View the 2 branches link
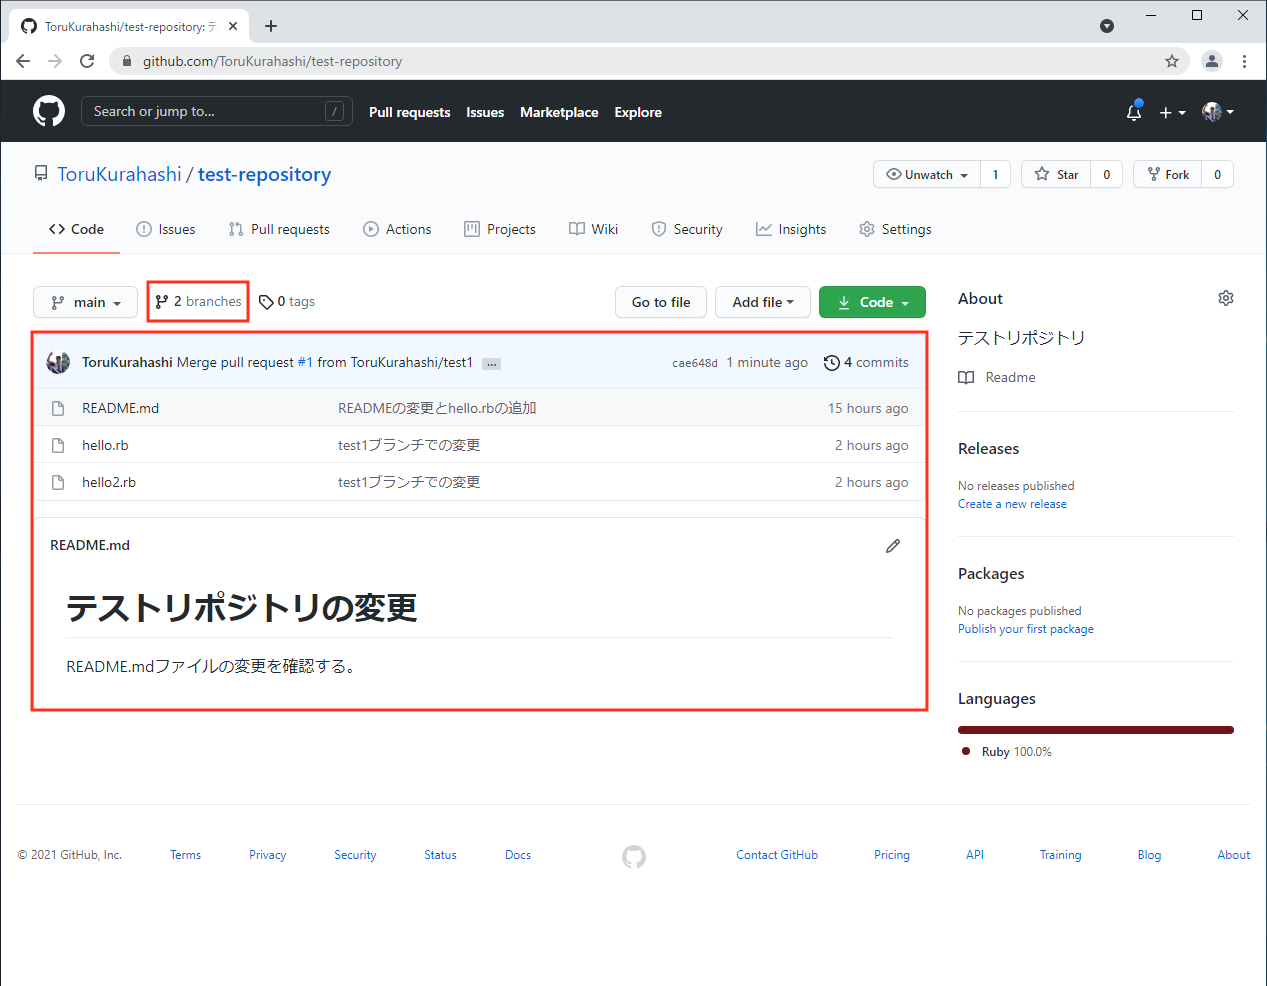The image size is (1267, 986). pyautogui.click(x=198, y=301)
